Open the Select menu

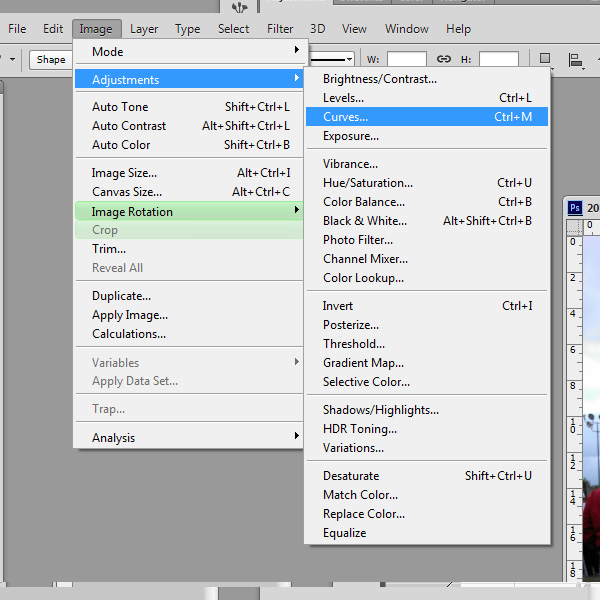click(x=233, y=29)
